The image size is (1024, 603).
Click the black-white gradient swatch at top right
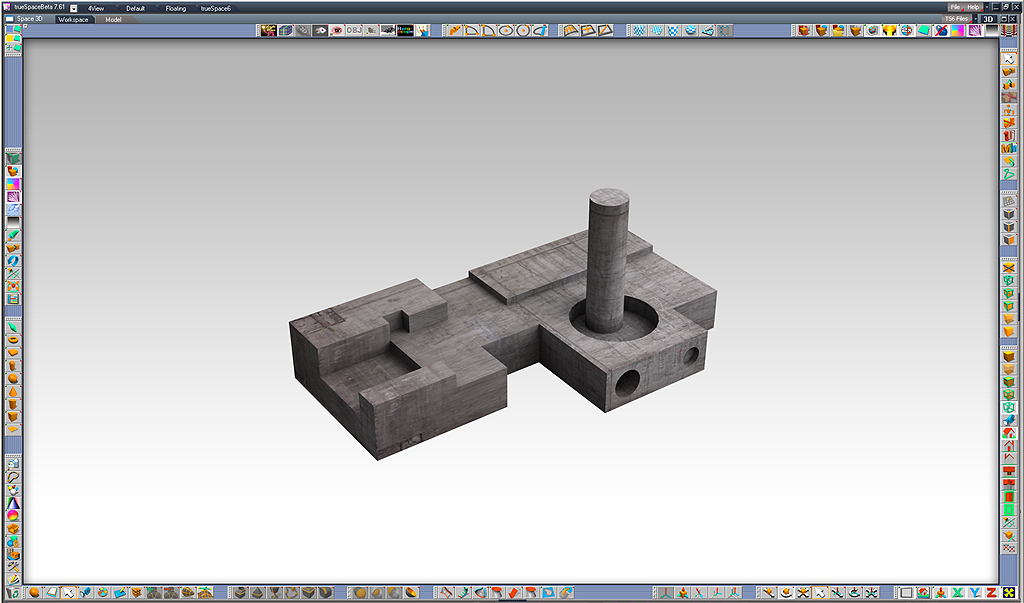coord(991,30)
